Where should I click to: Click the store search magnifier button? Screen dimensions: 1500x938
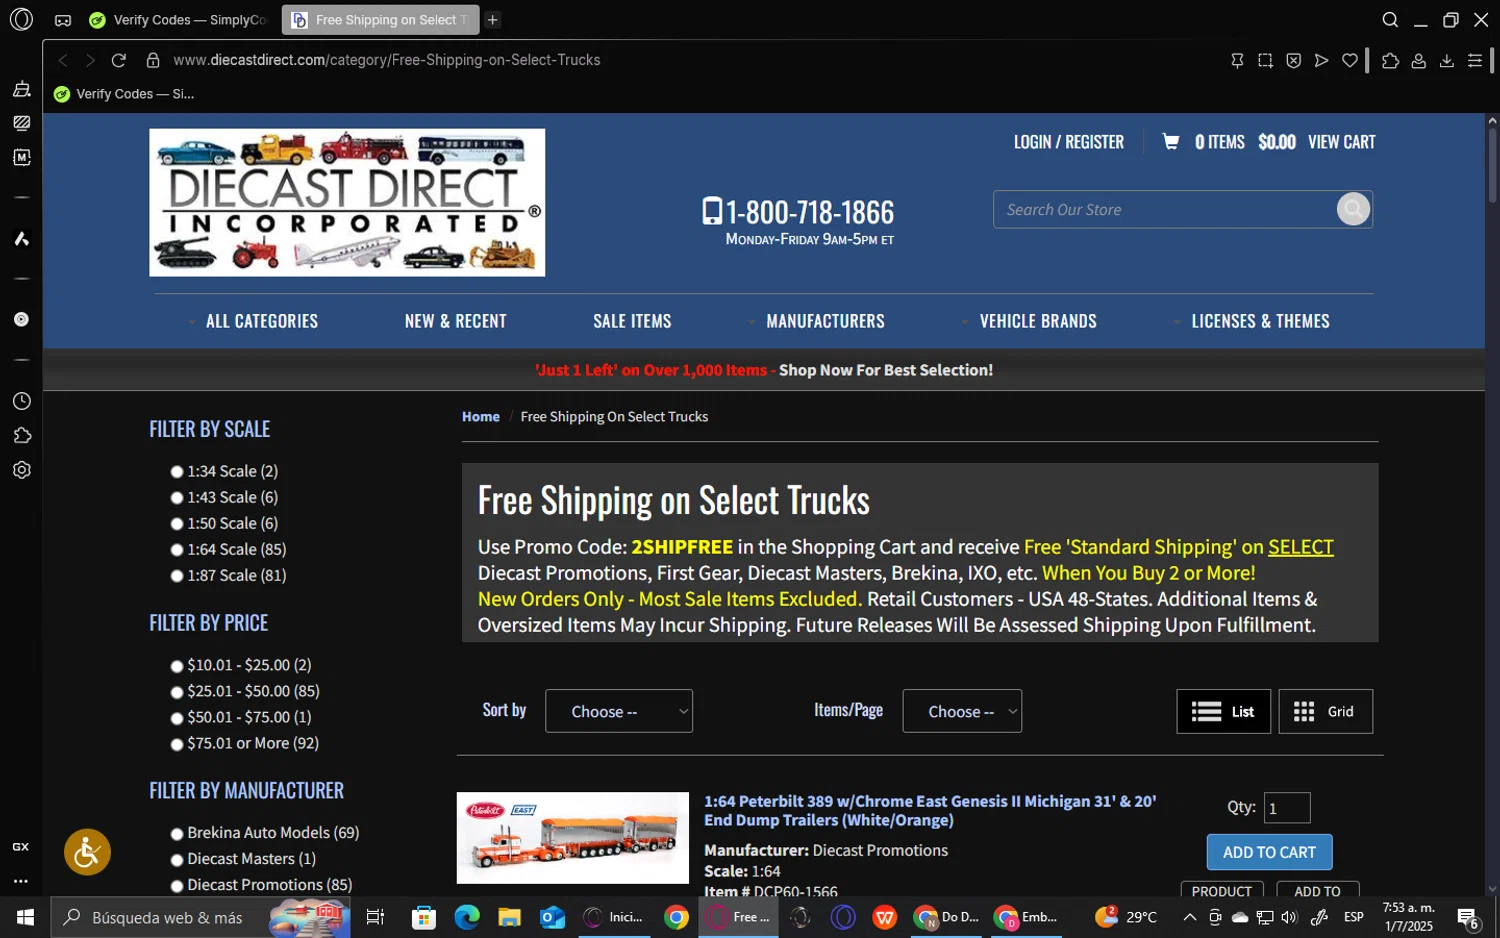tap(1353, 209)
